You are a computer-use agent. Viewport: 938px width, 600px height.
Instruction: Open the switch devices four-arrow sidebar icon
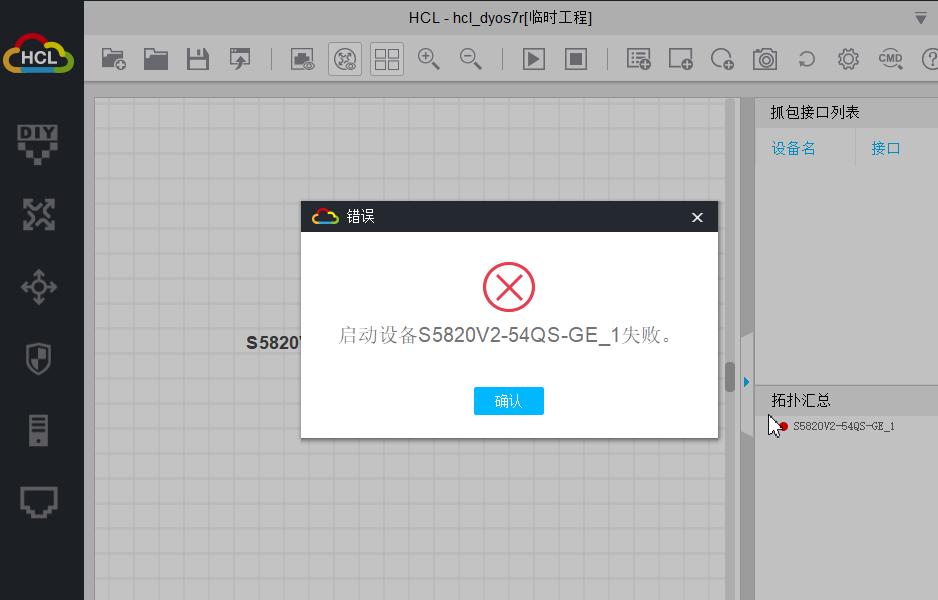tap(39, 287)
